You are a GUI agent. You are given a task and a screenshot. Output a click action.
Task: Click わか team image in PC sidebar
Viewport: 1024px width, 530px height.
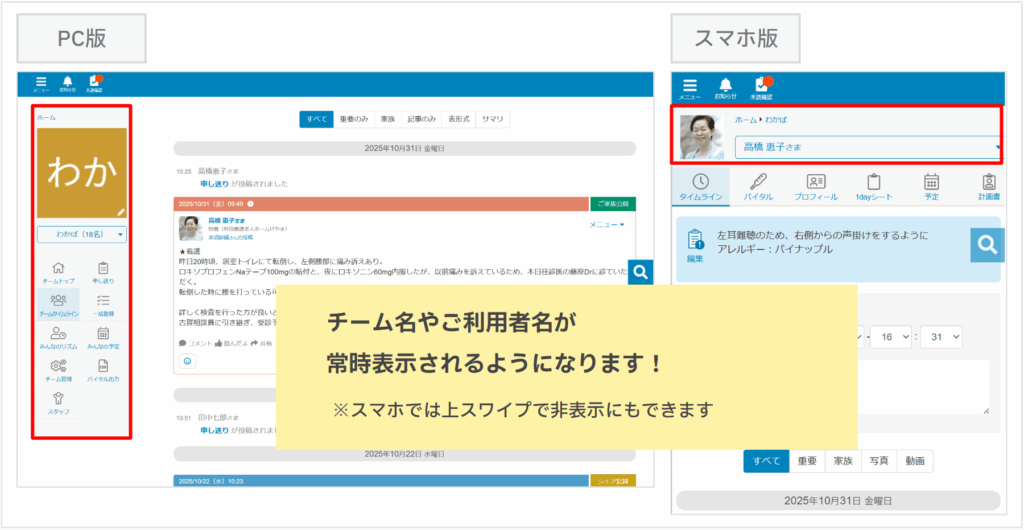(x=82, y=173)
